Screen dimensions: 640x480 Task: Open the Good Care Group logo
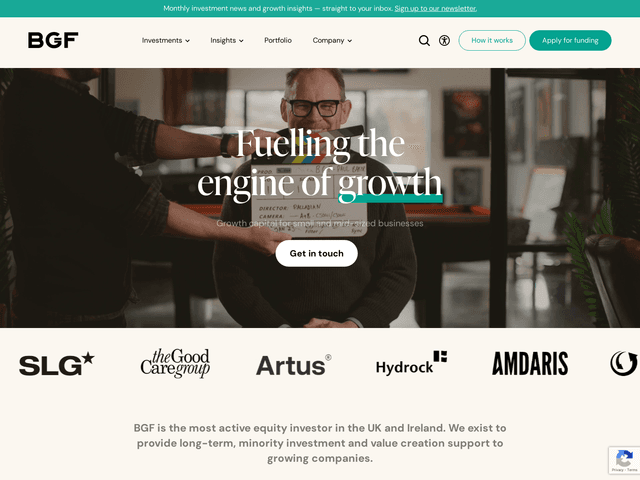point(176,363)
